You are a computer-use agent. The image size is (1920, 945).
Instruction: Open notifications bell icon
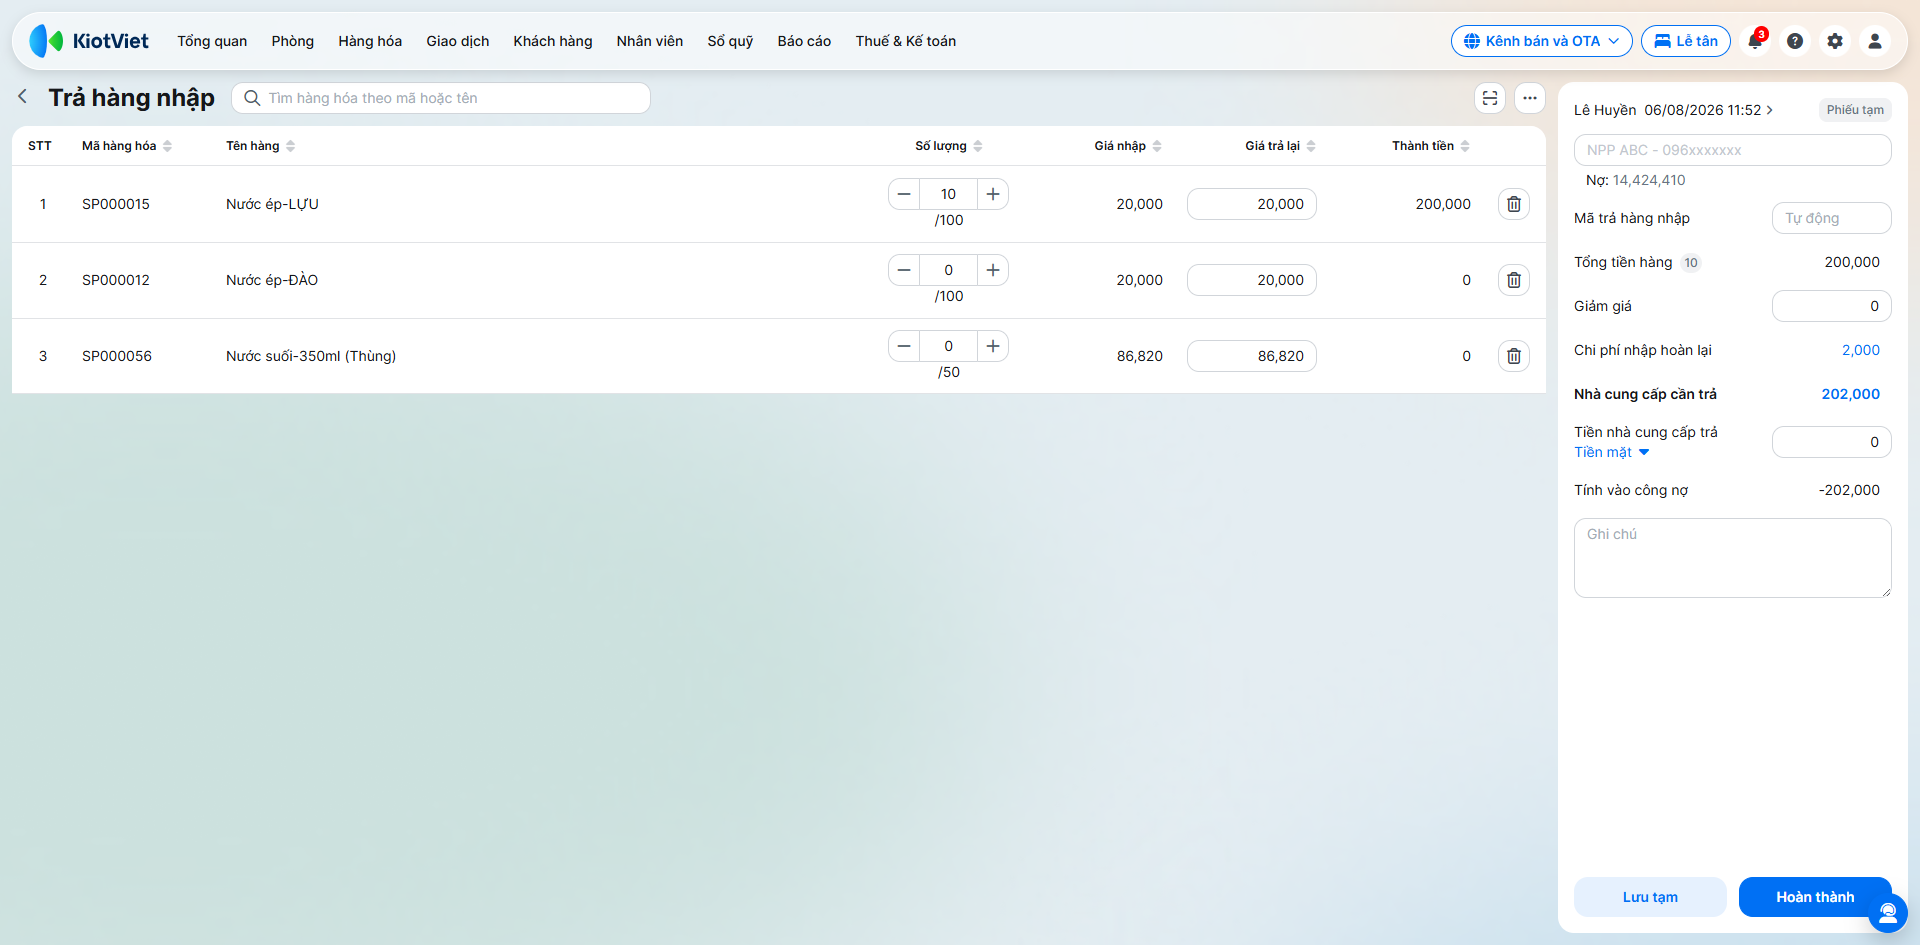coord(1755,41)
